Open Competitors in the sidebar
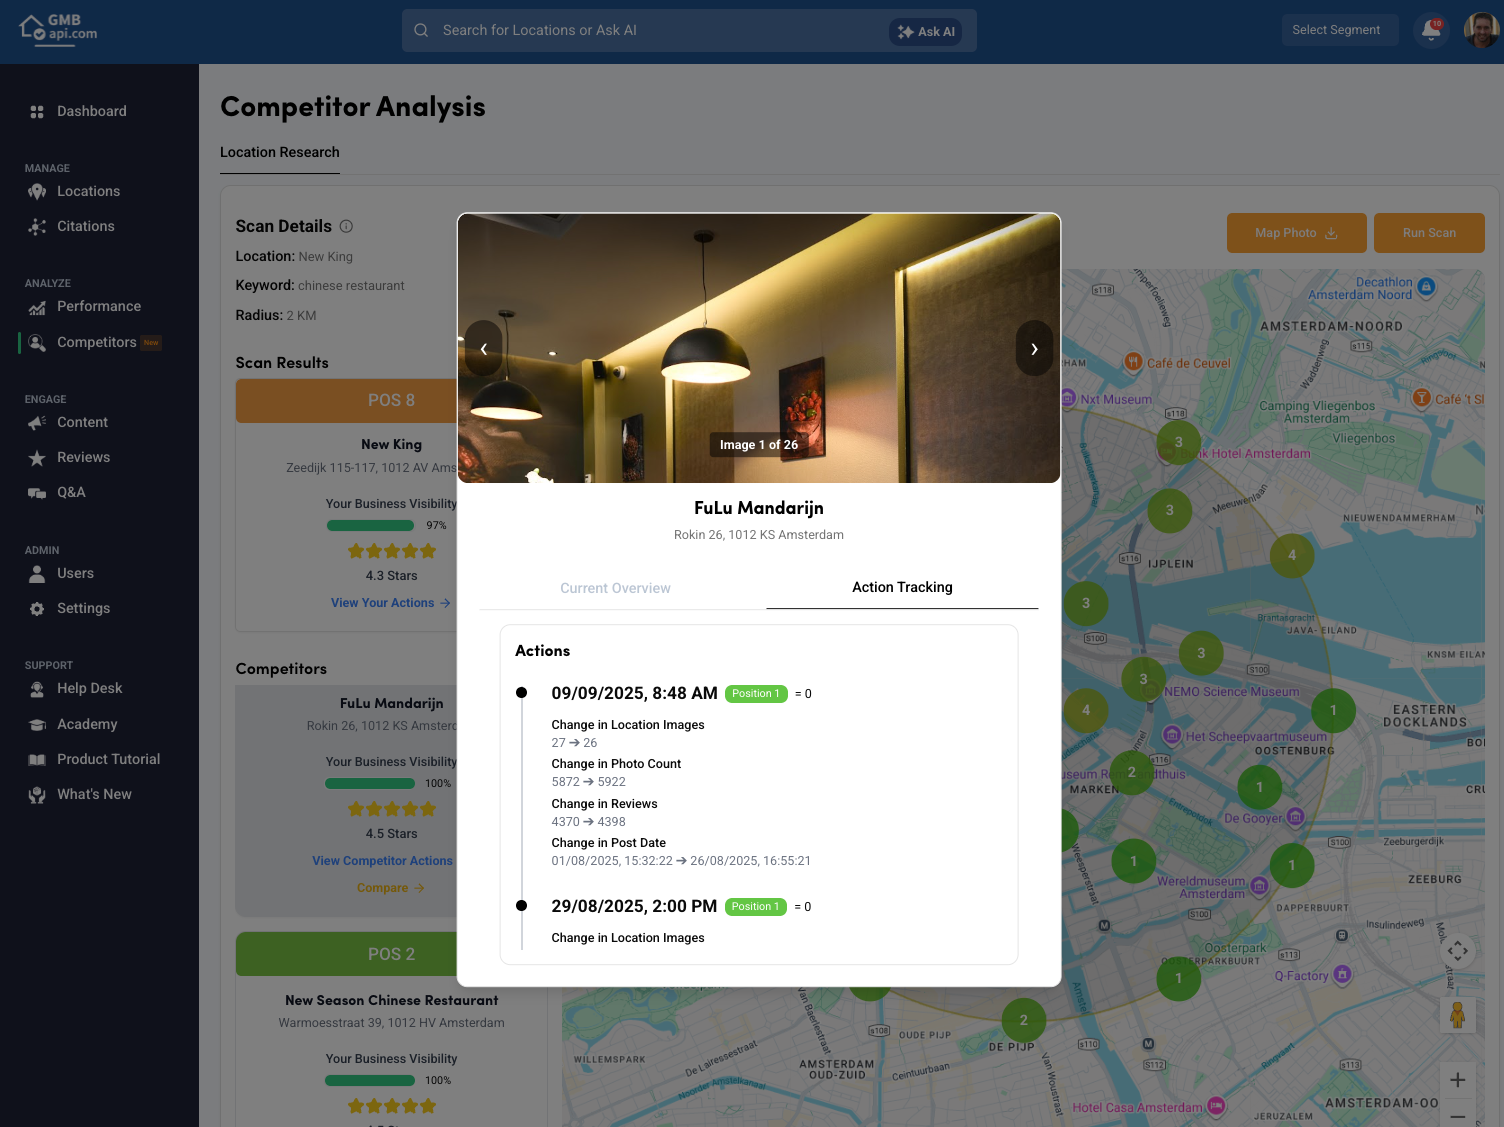Image resolution: width=1504 pixels, height=1127 pixels. click(x=96, y=342)
